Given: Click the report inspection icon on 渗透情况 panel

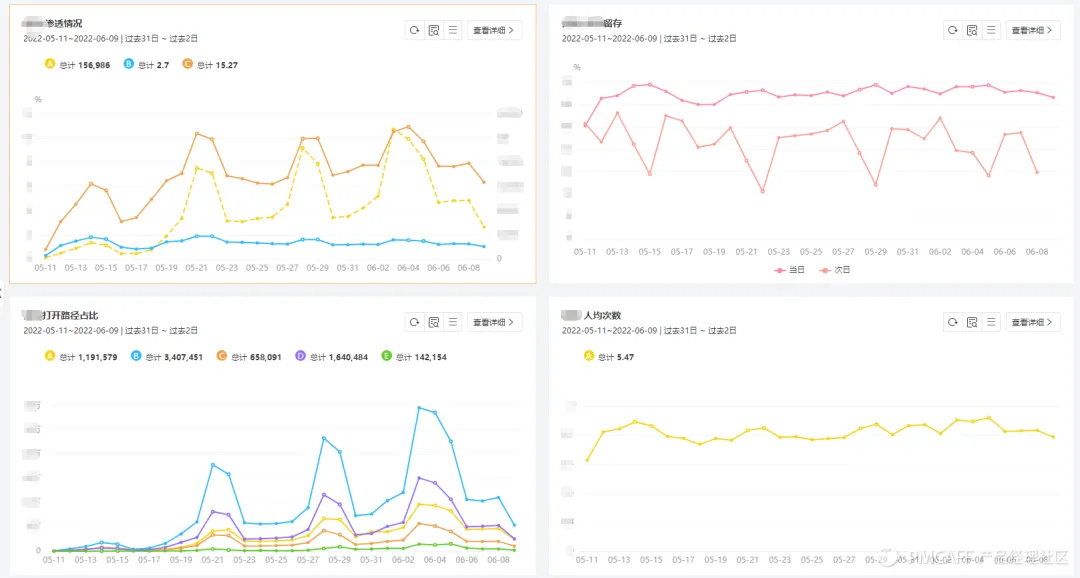Looking at the screenshot, I should [x=433, y=30].
